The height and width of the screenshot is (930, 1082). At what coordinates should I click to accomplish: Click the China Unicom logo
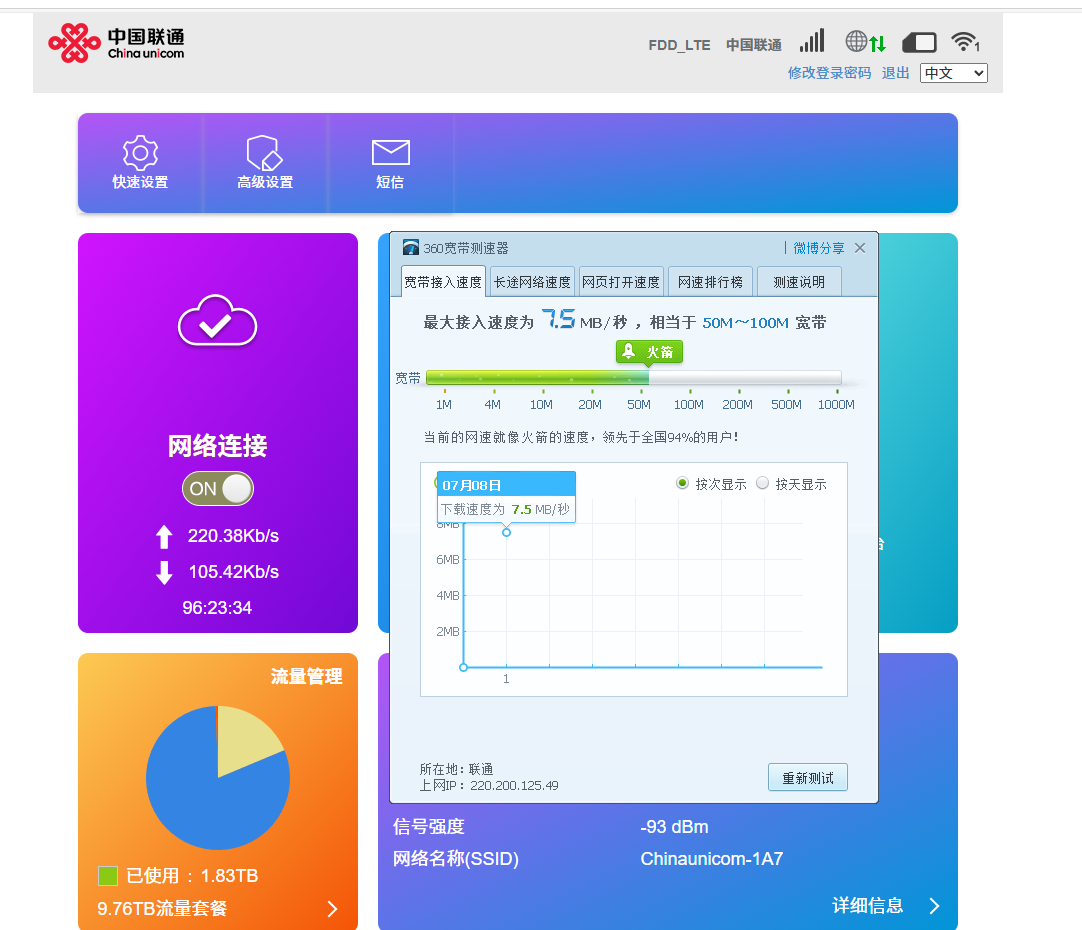(x=116, y=43)
